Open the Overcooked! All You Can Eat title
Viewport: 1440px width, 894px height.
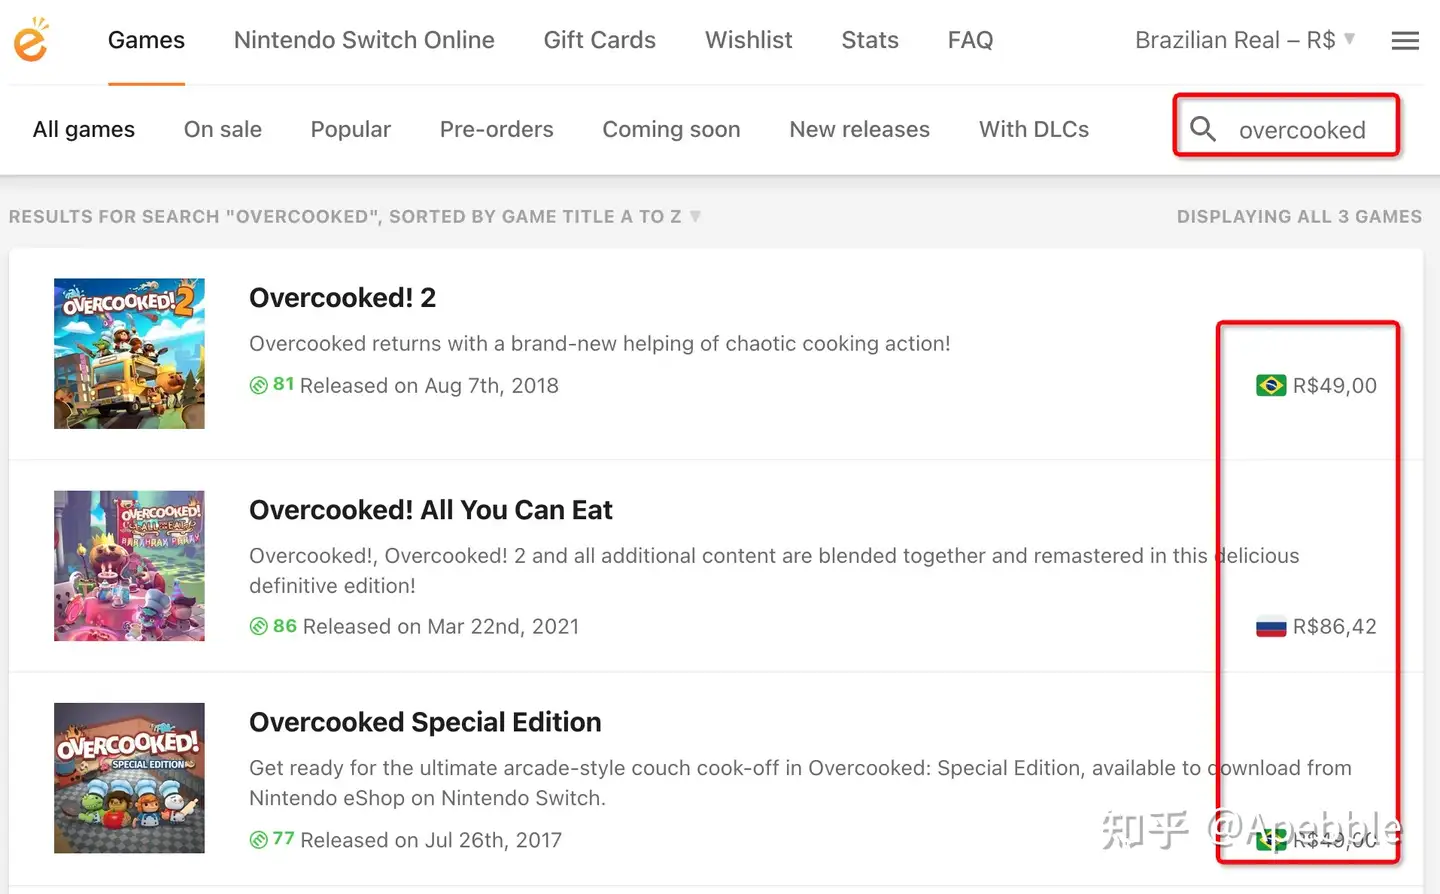[x=431, y=510]
